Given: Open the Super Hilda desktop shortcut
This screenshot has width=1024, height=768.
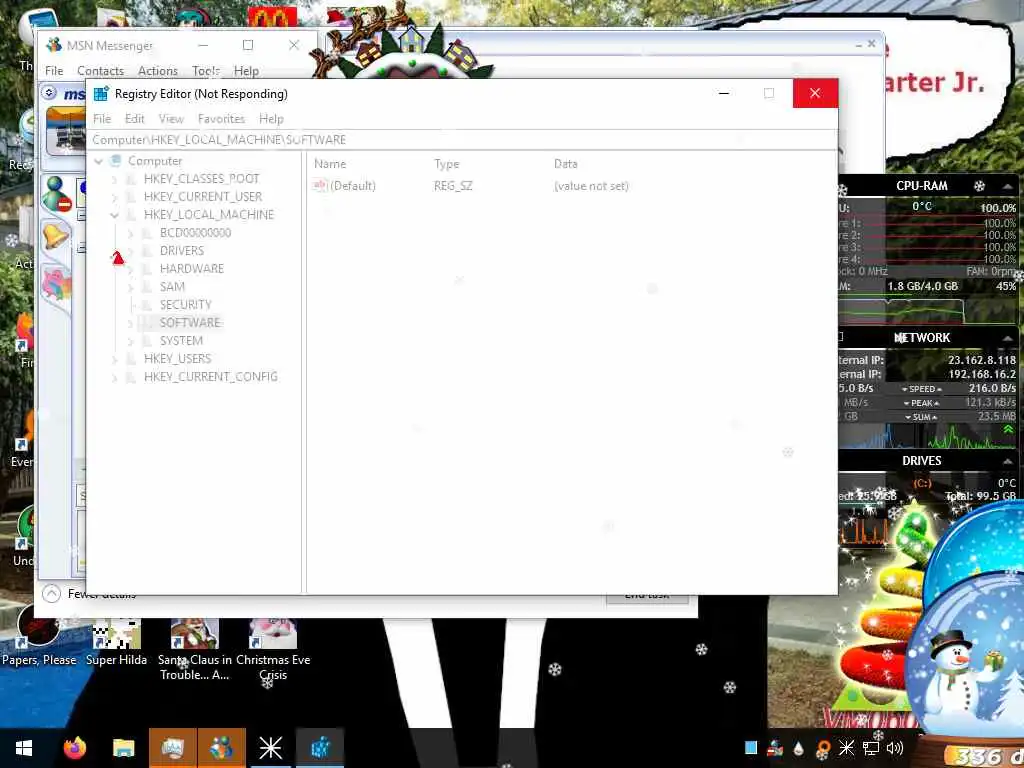Looking at the screenshot, I should pyautogui.click(x=116, y=642).
